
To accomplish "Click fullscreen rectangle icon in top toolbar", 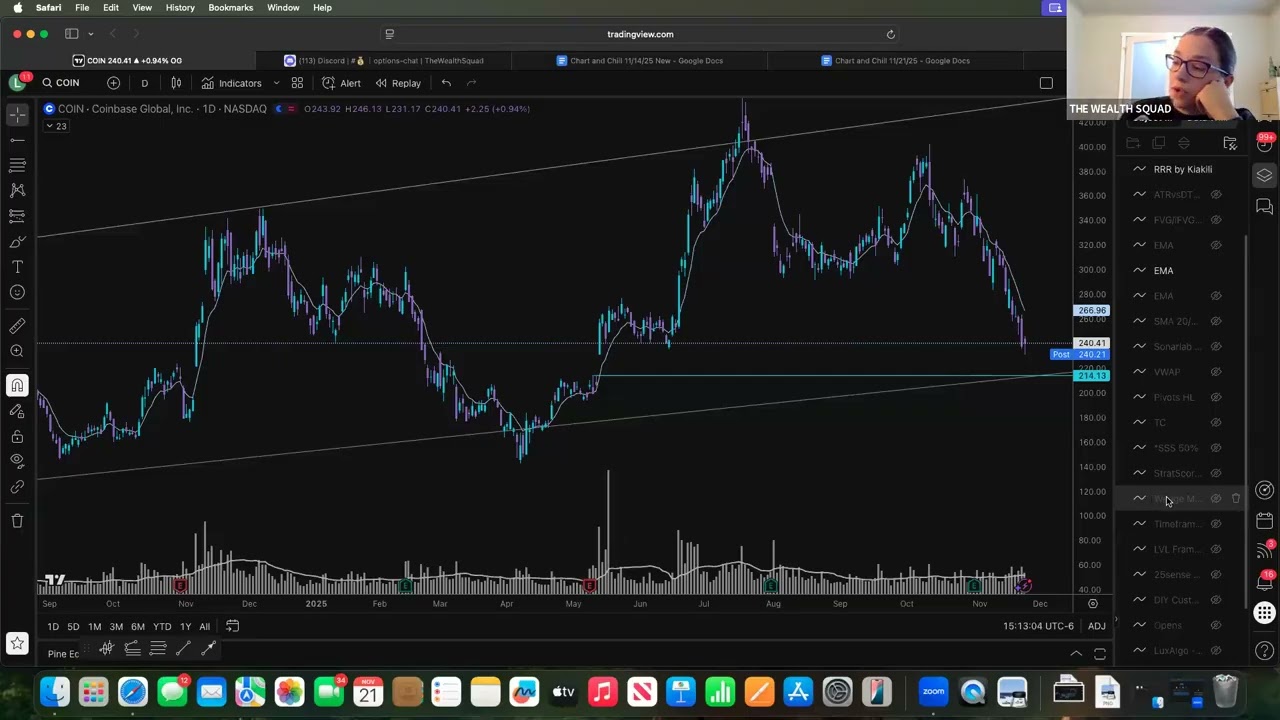I will pos(1046,83).
